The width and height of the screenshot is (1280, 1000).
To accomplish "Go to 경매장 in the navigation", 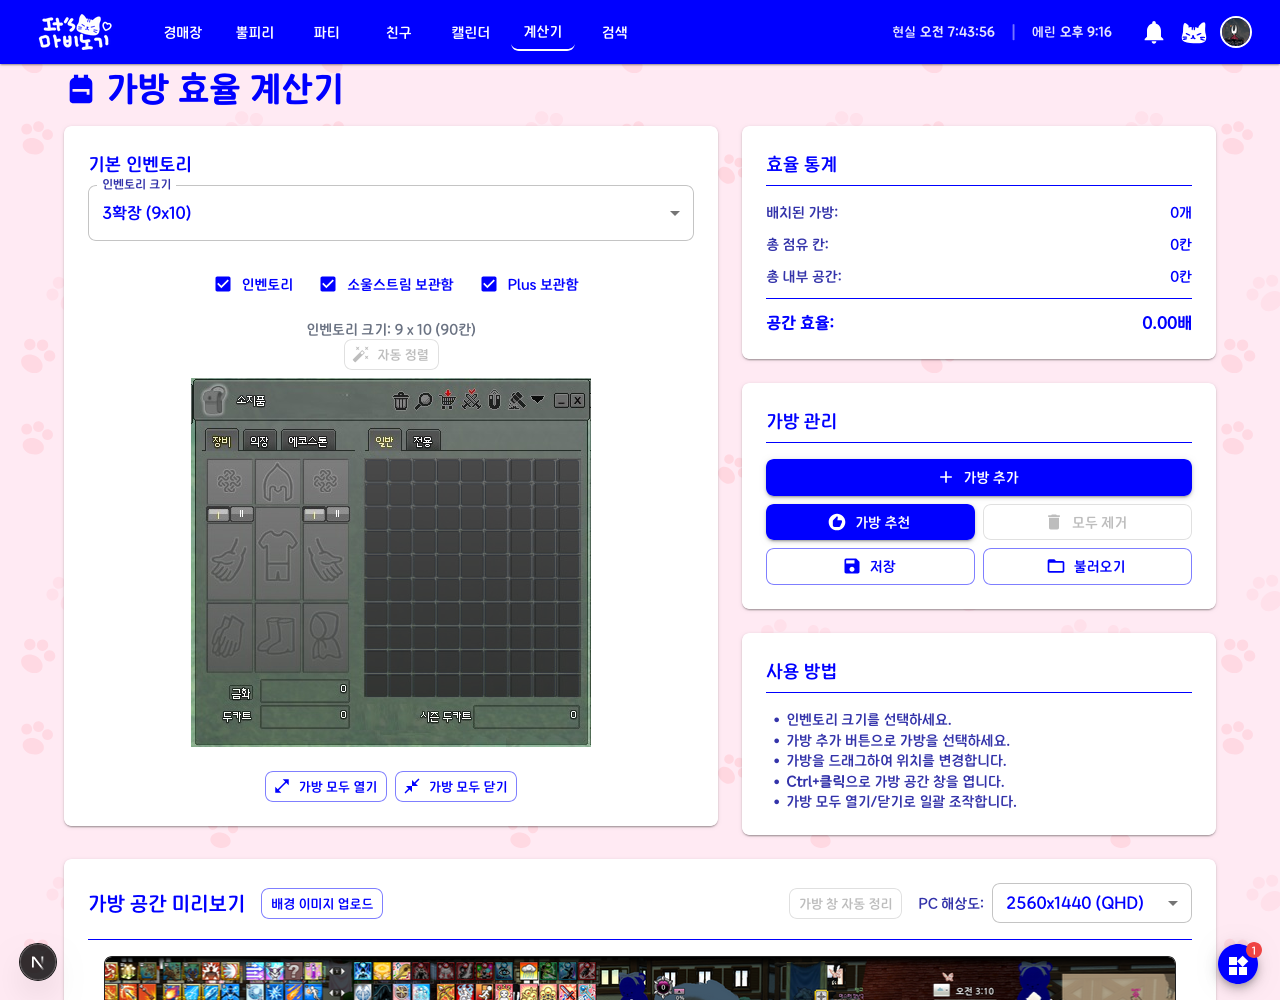I will pyautogui.click(x=183, y=32).
